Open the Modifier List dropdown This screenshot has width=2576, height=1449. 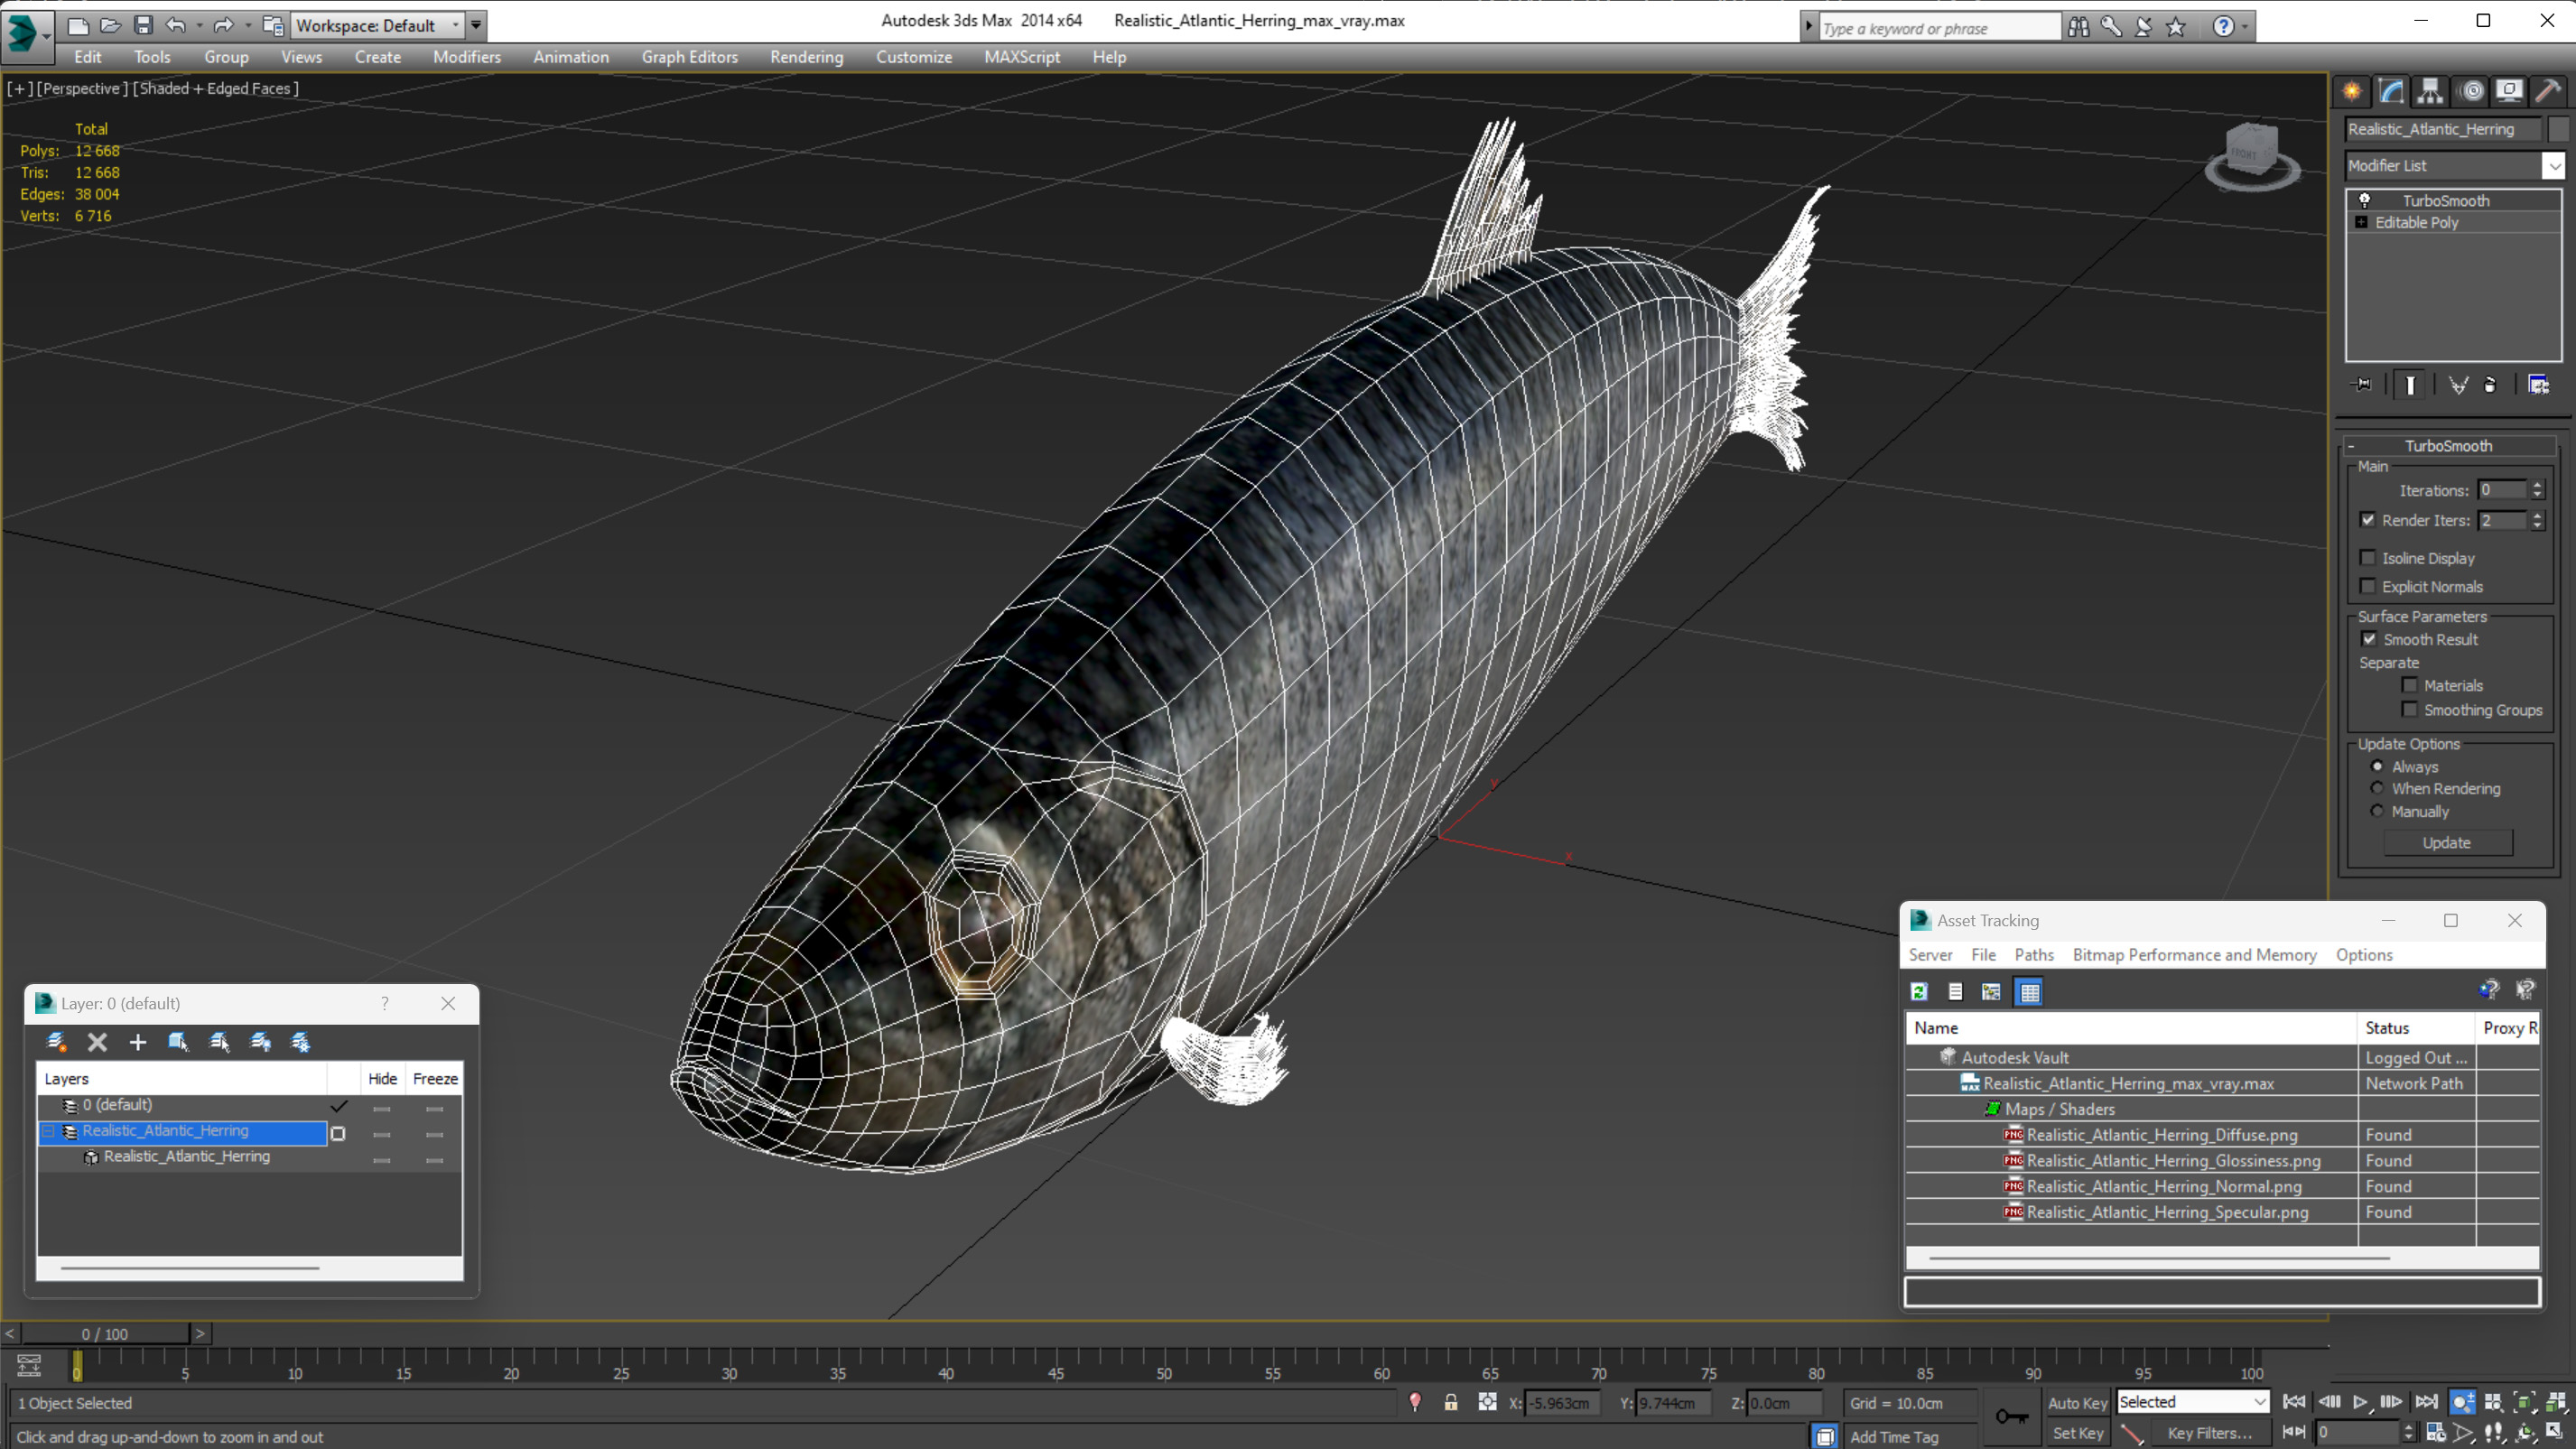click(x=2555, y=166)
